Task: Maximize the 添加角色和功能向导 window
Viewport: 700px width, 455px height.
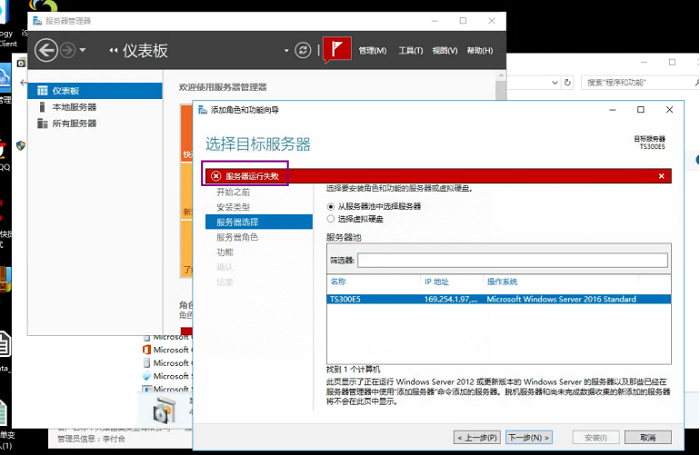Action: (x=641, y=110)
